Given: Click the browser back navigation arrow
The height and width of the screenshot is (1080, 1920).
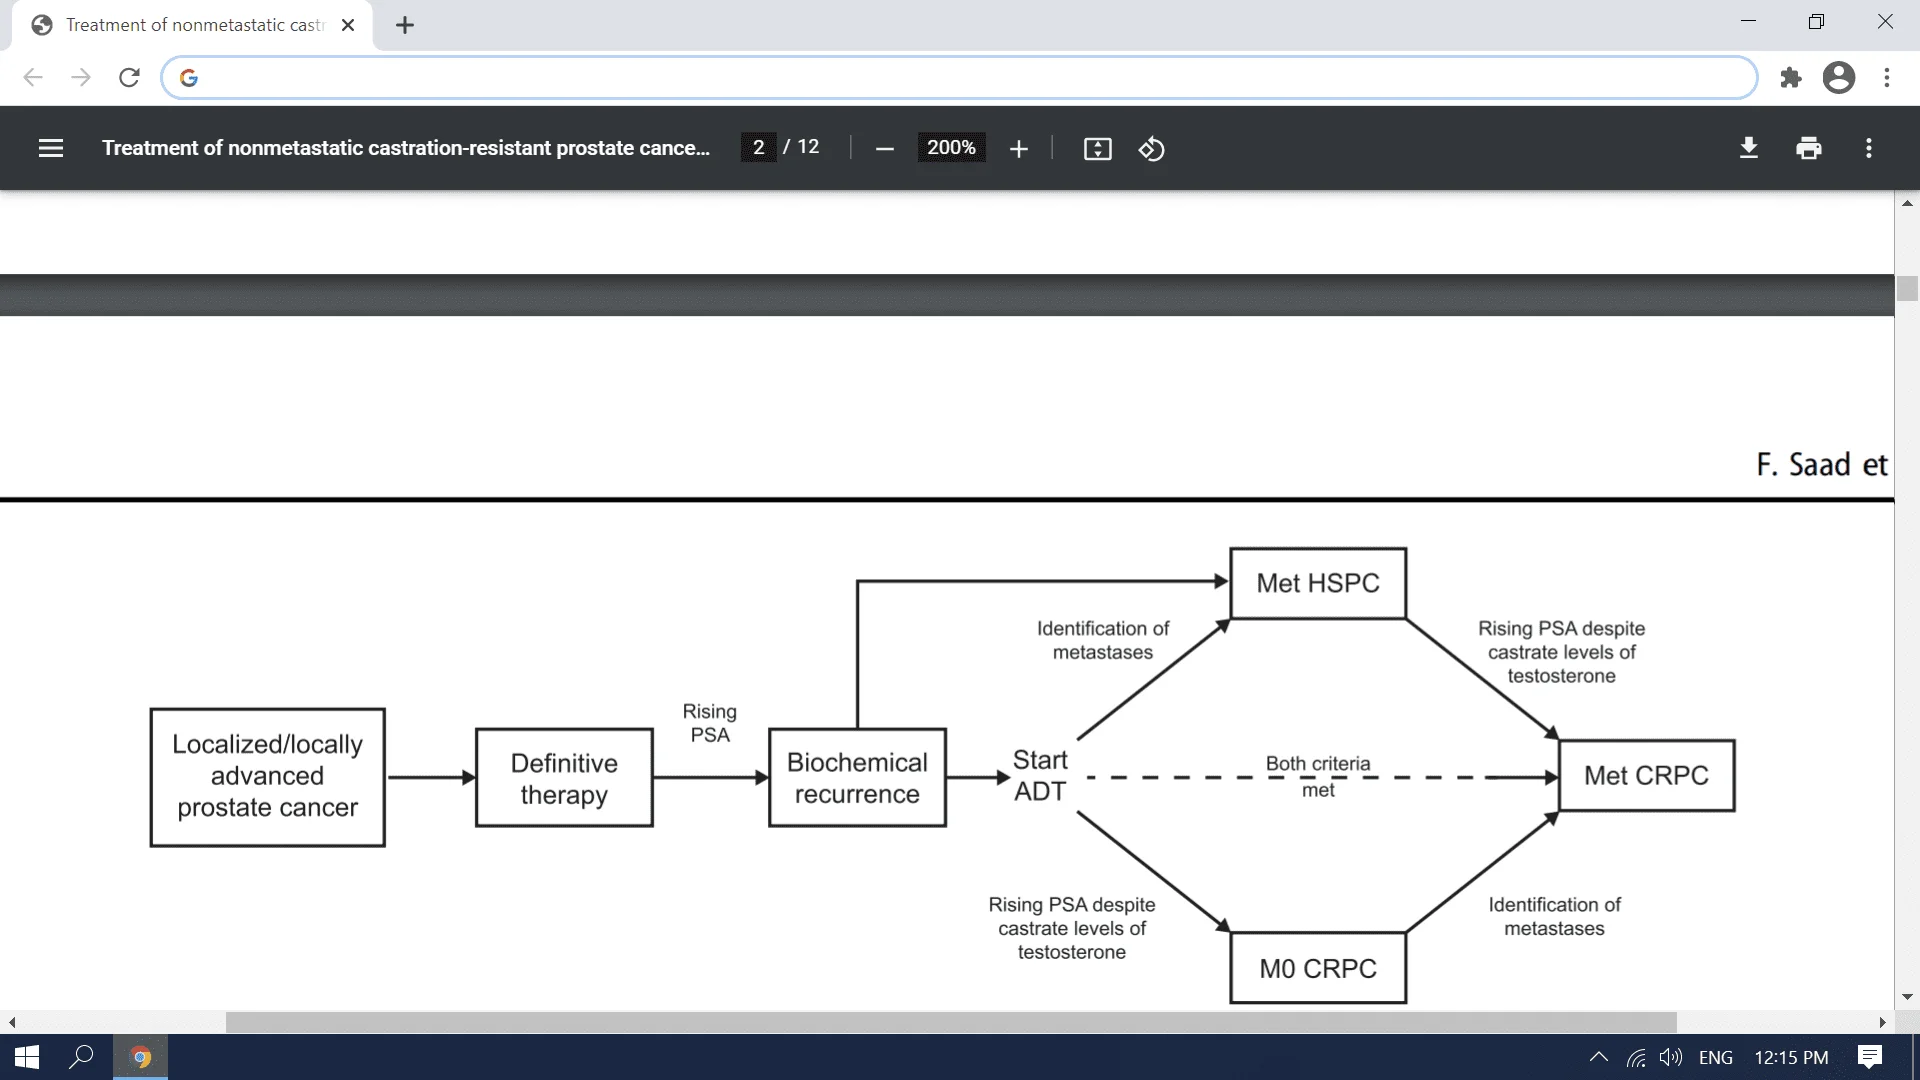Looking at the screenshot, I should click(33, 78).
